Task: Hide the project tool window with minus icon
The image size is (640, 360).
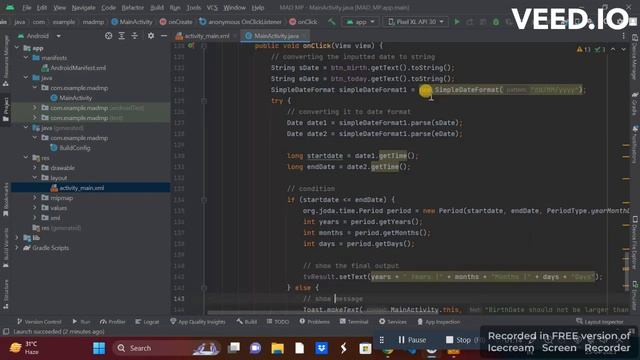Action: (164, 36)
